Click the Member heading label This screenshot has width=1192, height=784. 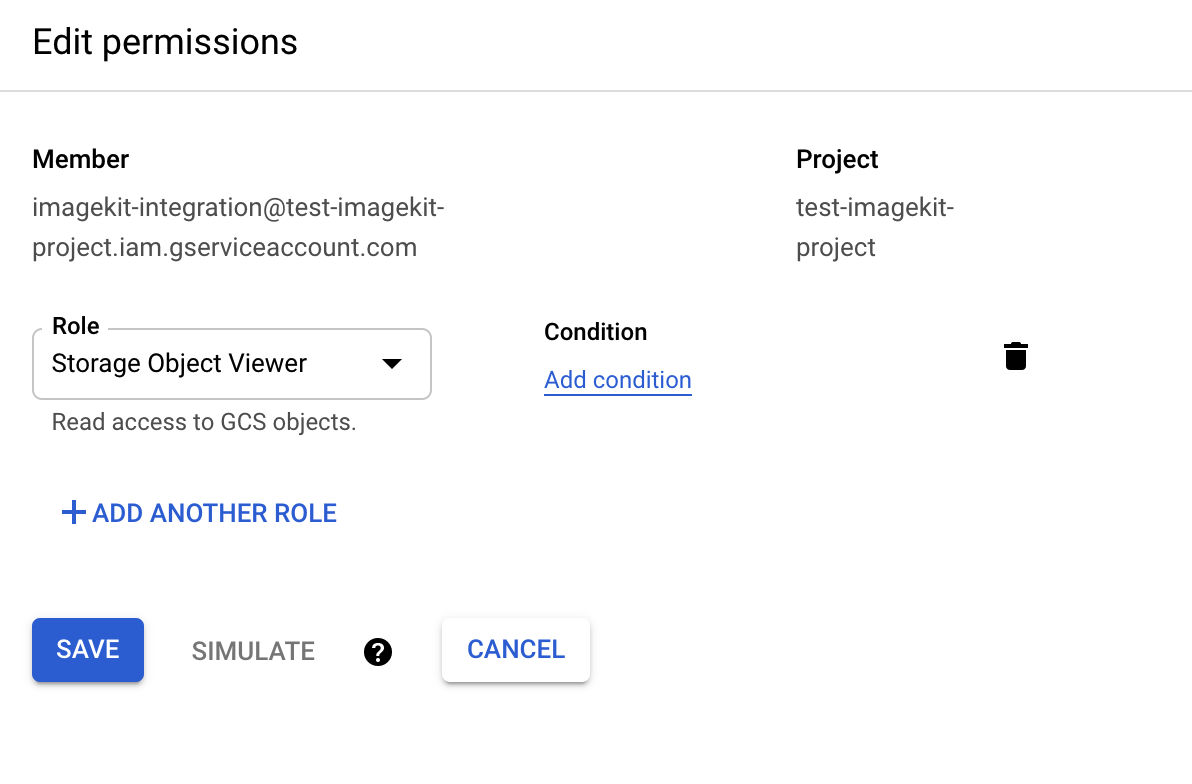[80, 159]
